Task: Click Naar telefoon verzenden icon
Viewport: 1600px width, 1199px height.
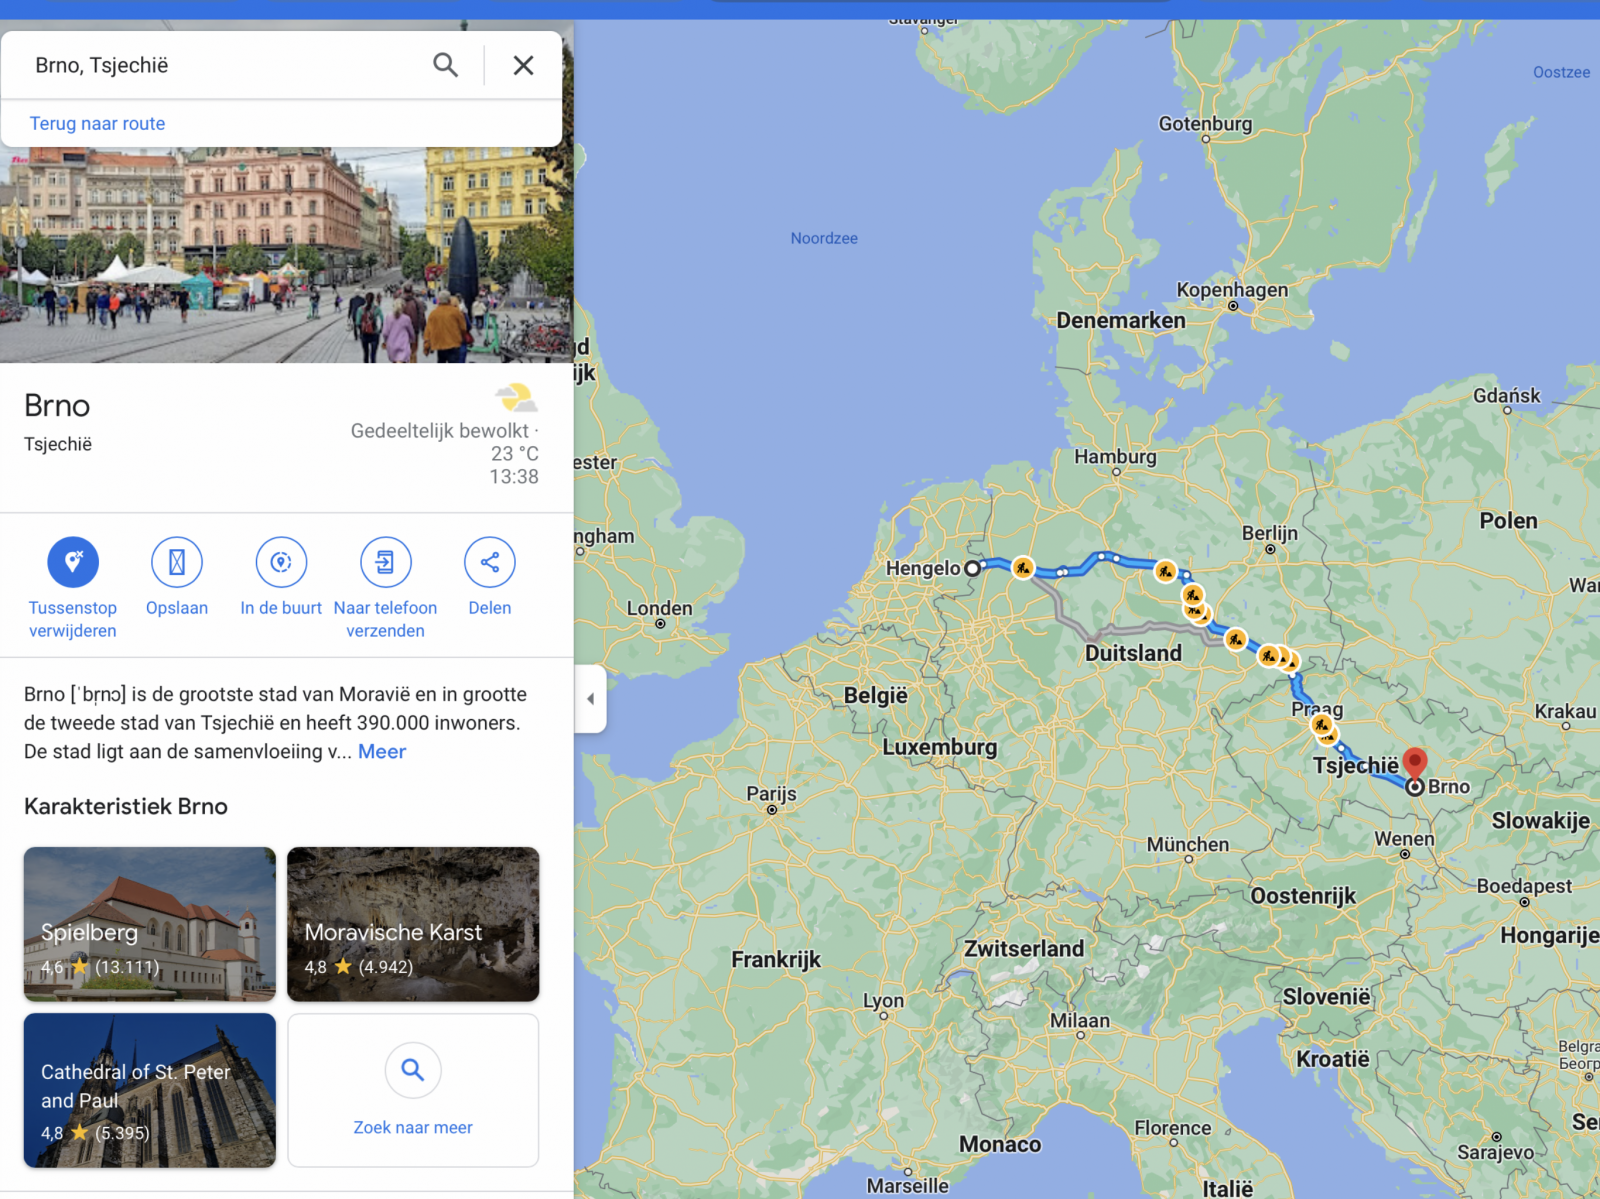Action: point(385,562)
